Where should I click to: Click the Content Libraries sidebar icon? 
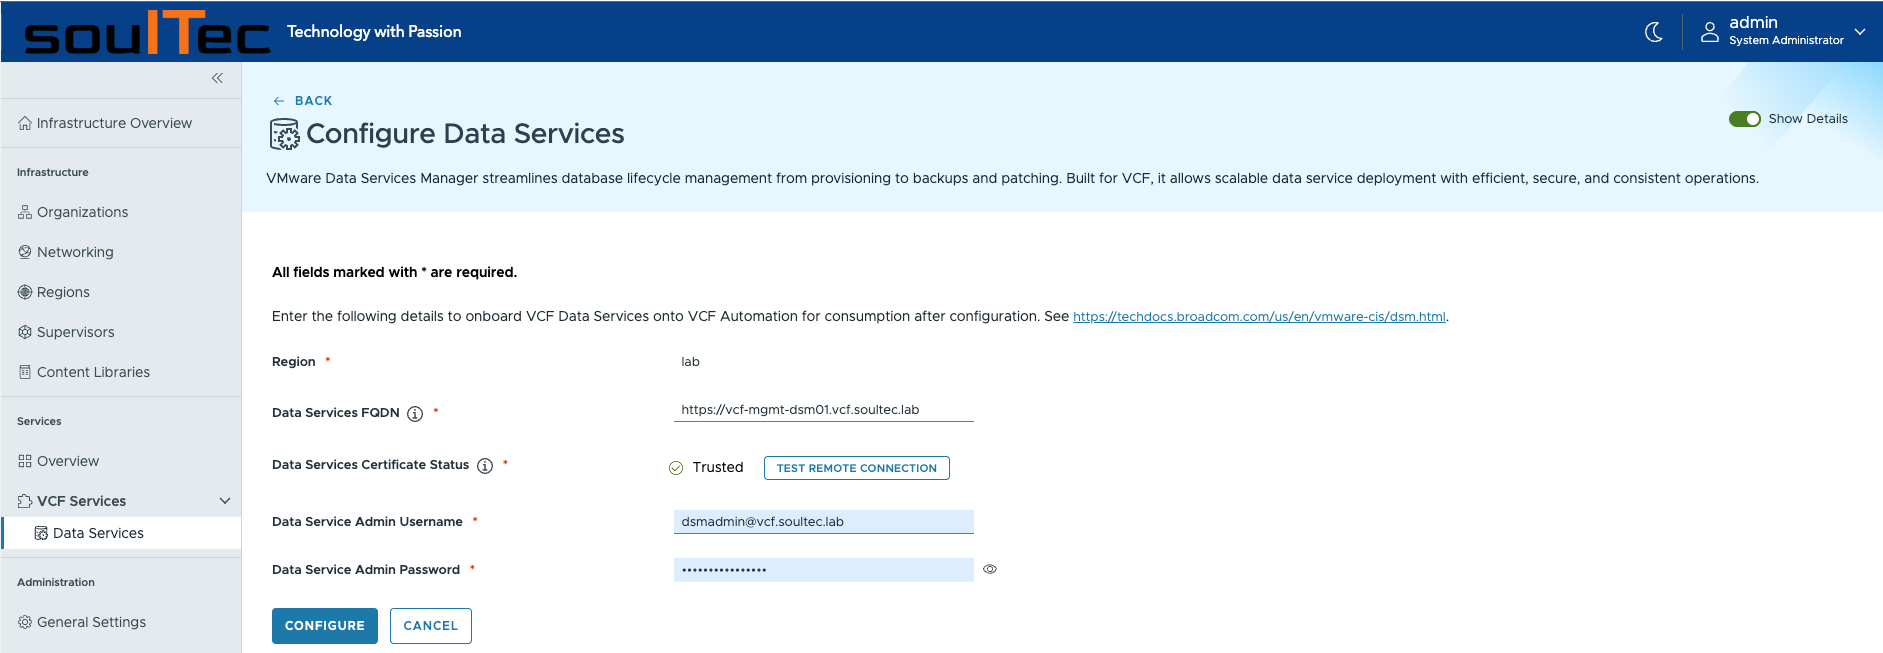25,372
